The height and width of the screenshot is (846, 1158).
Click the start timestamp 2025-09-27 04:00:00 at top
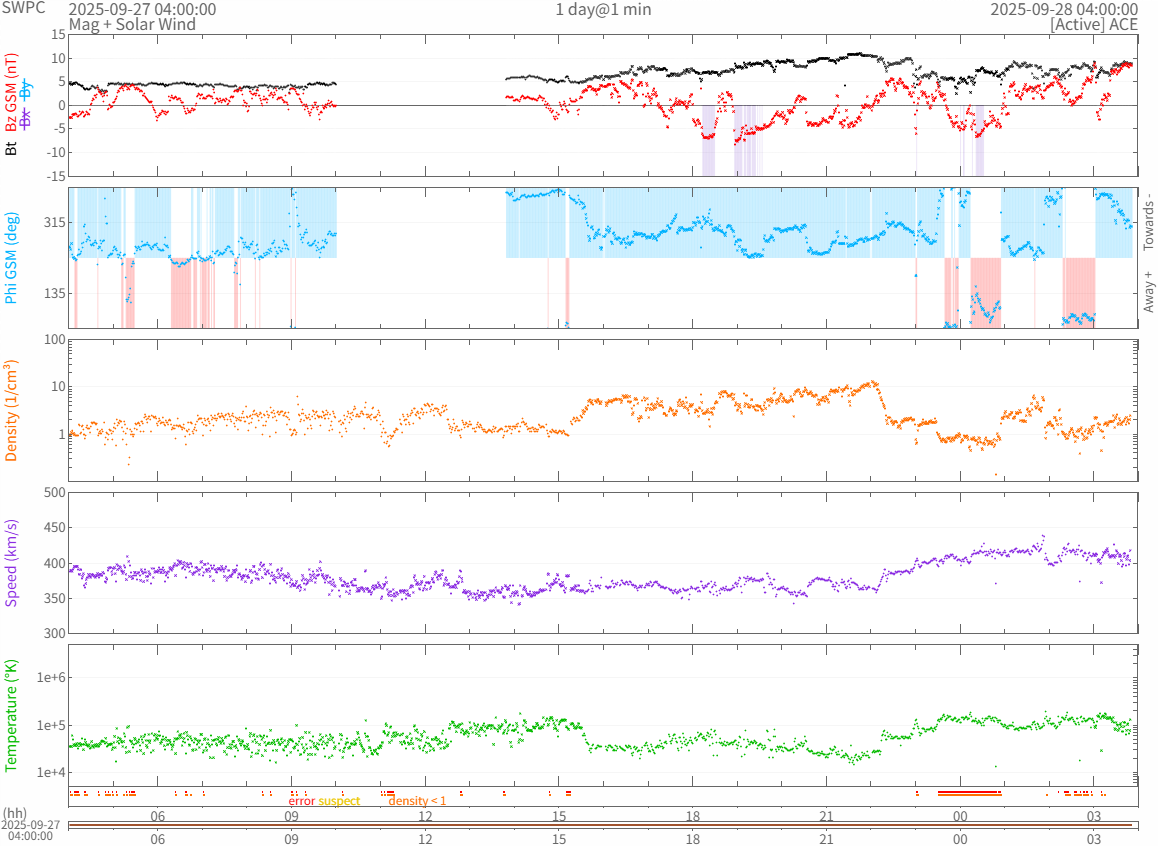point(142,9)
